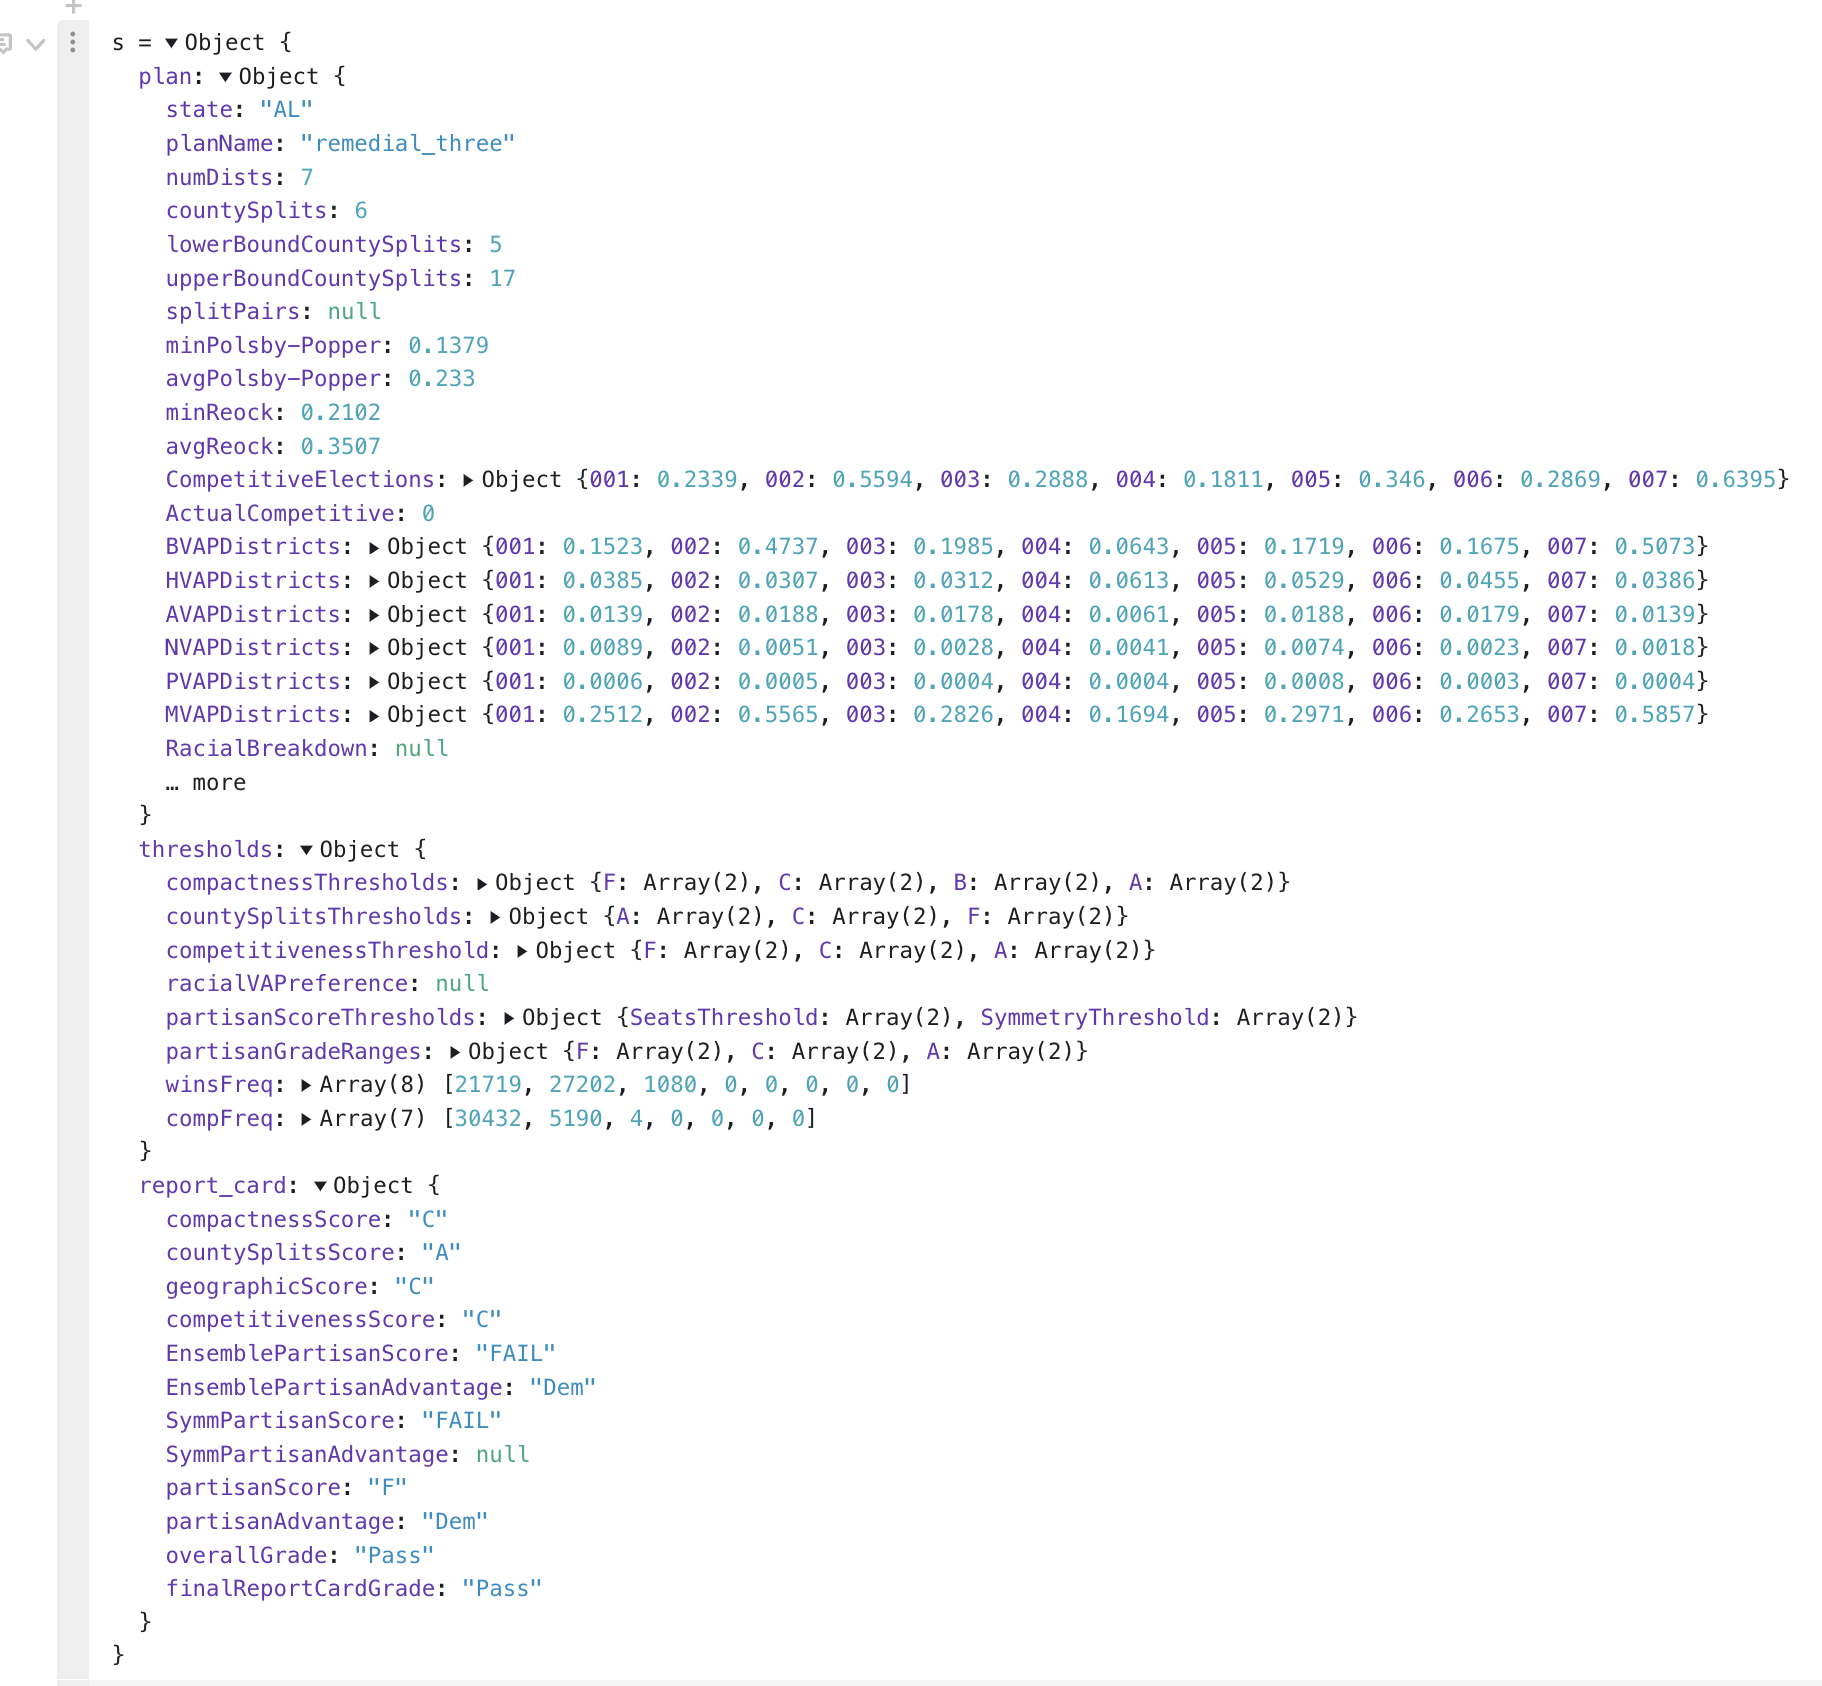Collapse the thresholds object
The width and height of the screenshot is (1822, 1686).
[x=306, y=850]
